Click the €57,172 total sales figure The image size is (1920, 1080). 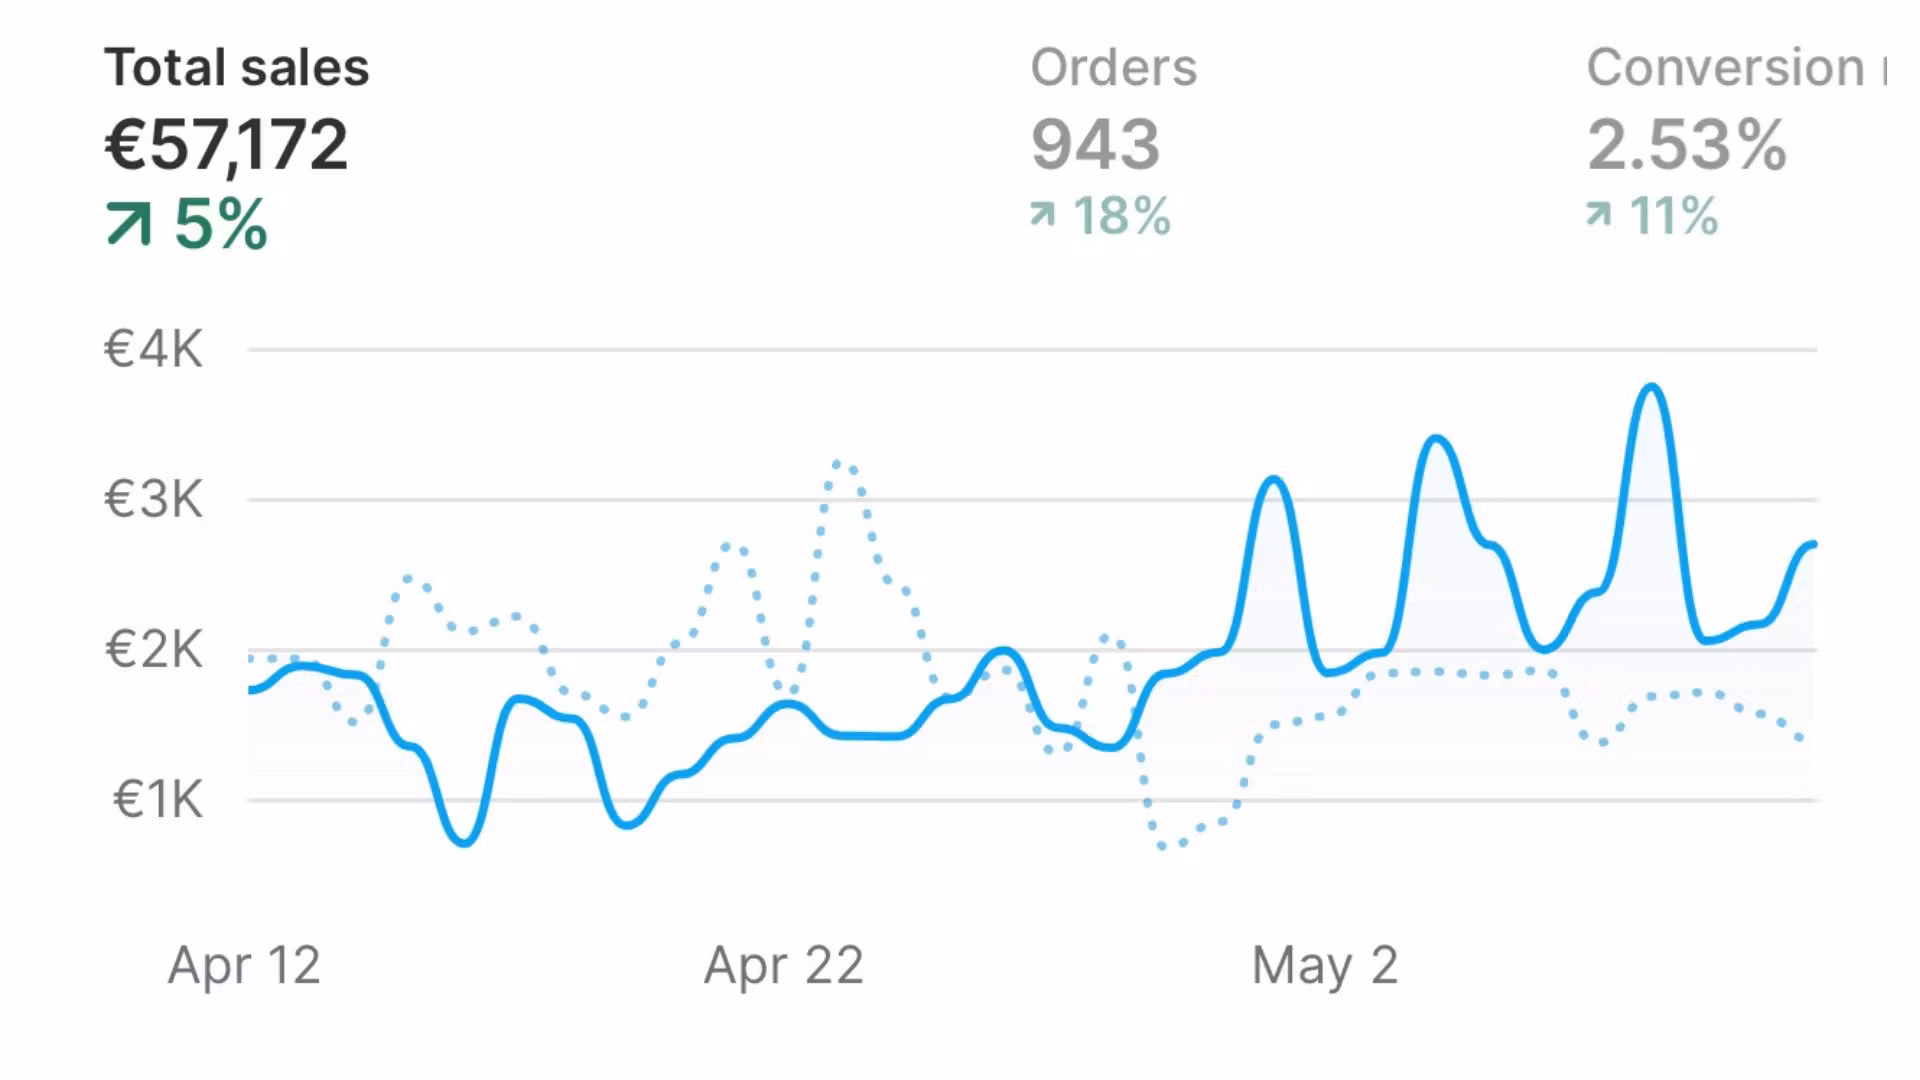pos(227,145)
